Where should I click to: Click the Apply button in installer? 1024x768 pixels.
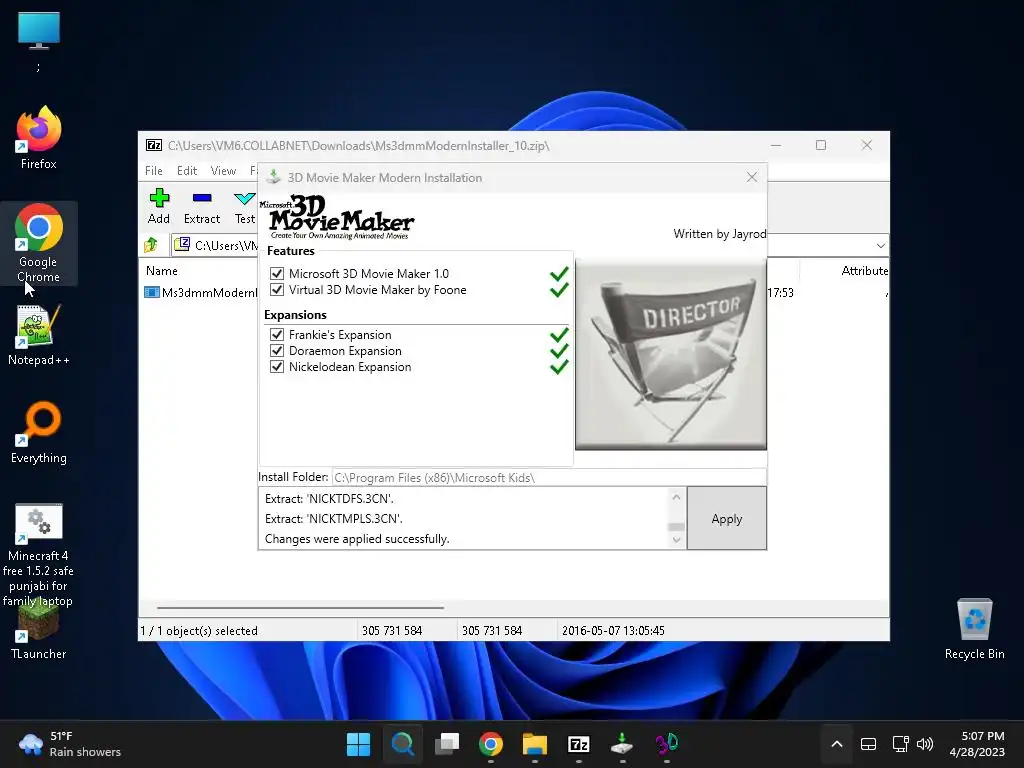(x=727, y=519)
